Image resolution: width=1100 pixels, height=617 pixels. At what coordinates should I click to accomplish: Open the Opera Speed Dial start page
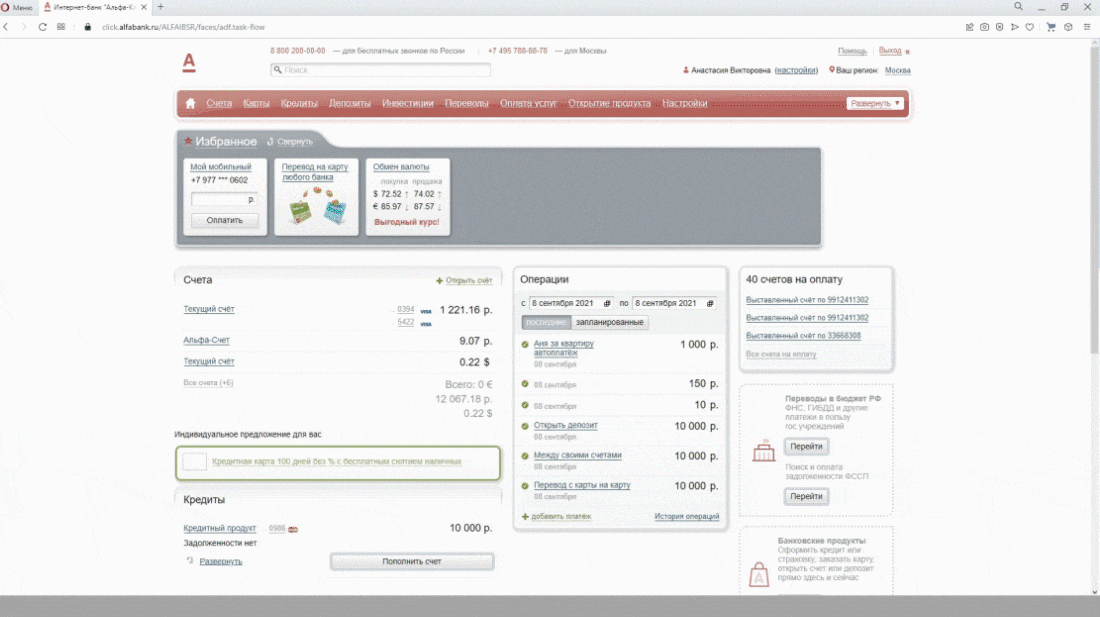[x=61, y=27]
